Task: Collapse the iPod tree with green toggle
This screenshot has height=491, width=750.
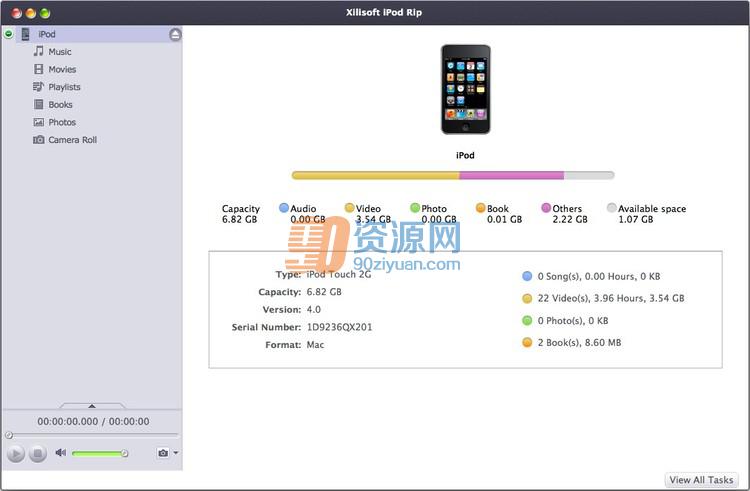Action: [9, 34]
